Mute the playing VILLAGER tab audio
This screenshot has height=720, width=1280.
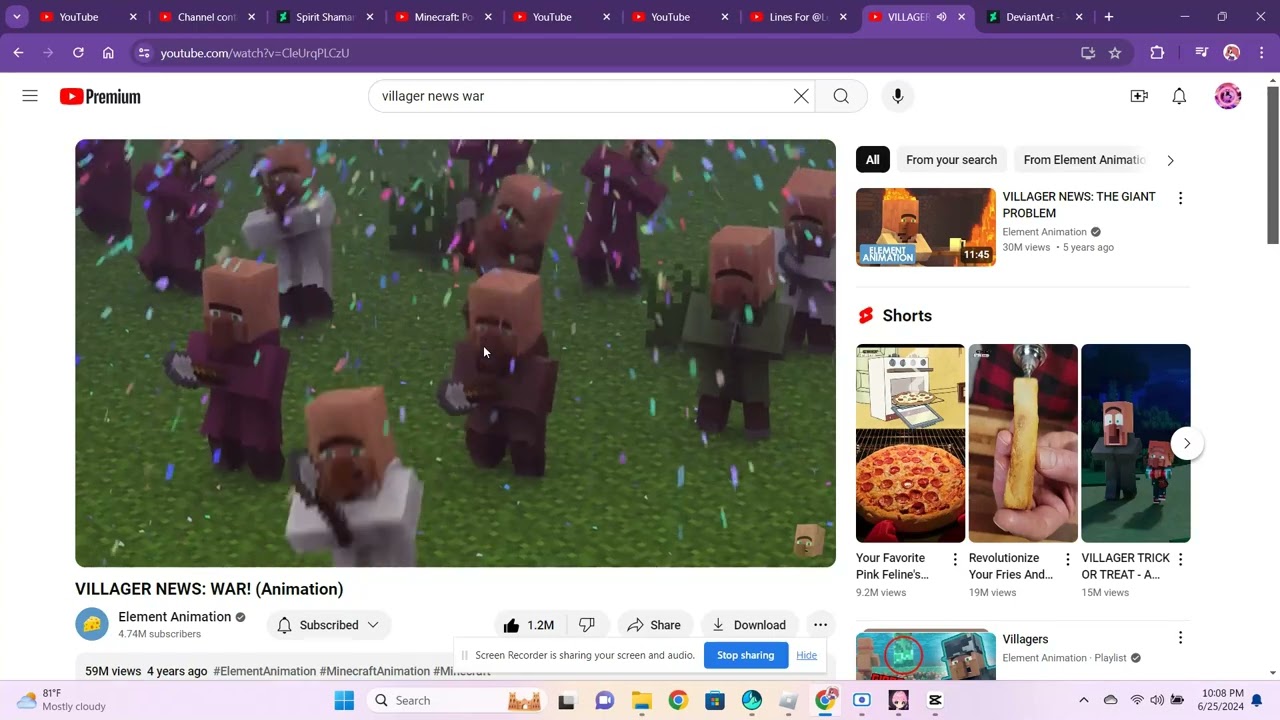point(941,17)
